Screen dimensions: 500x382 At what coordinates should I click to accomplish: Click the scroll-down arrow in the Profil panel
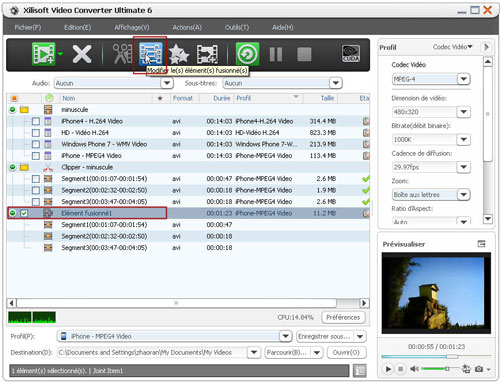(x=487, y=219)
